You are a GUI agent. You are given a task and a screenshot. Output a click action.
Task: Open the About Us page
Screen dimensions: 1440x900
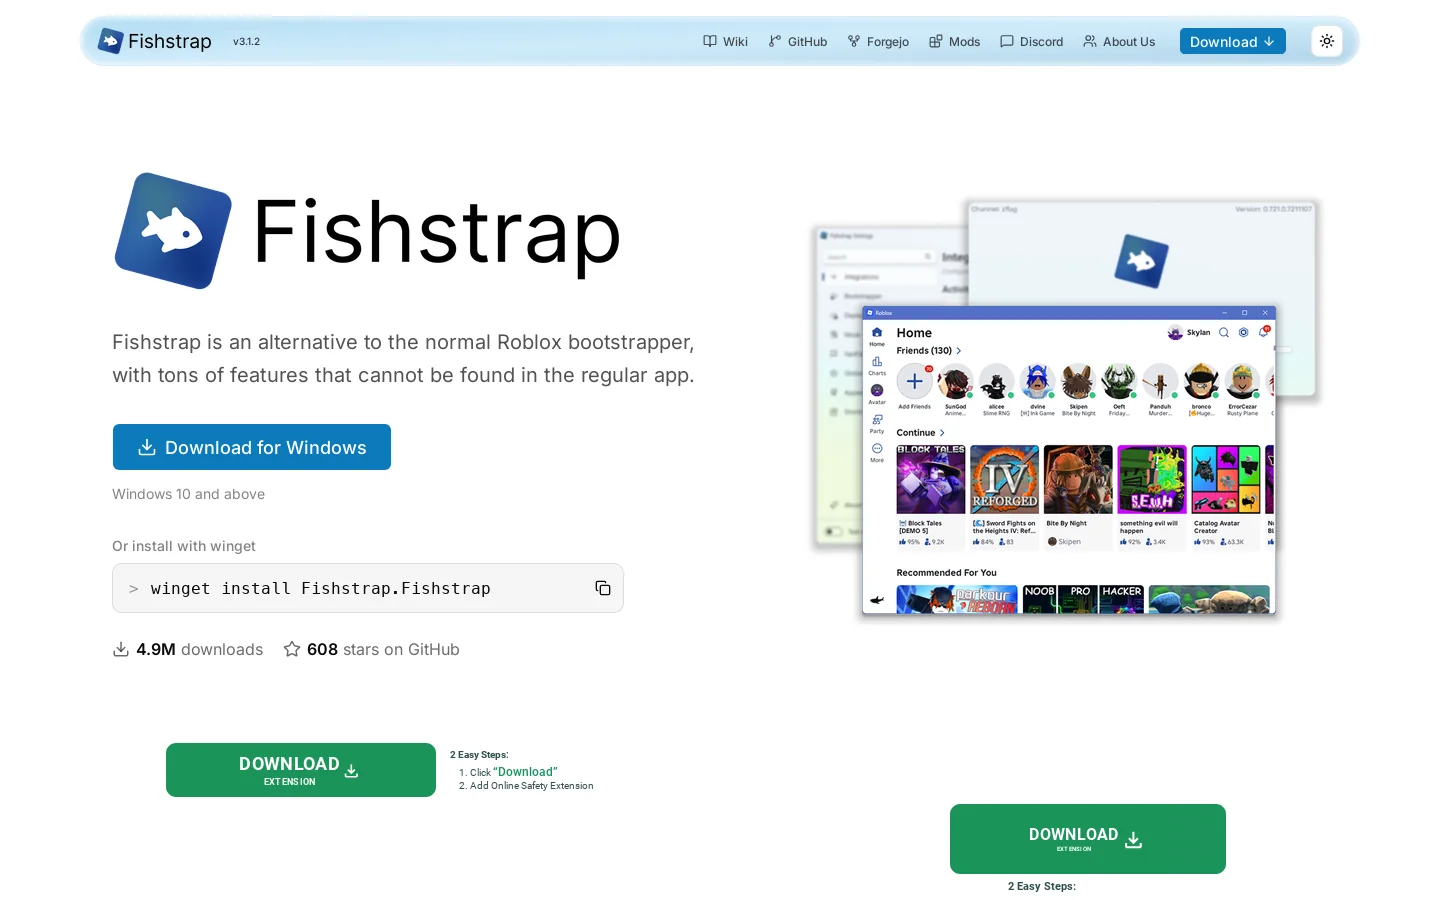point(1119,41)
